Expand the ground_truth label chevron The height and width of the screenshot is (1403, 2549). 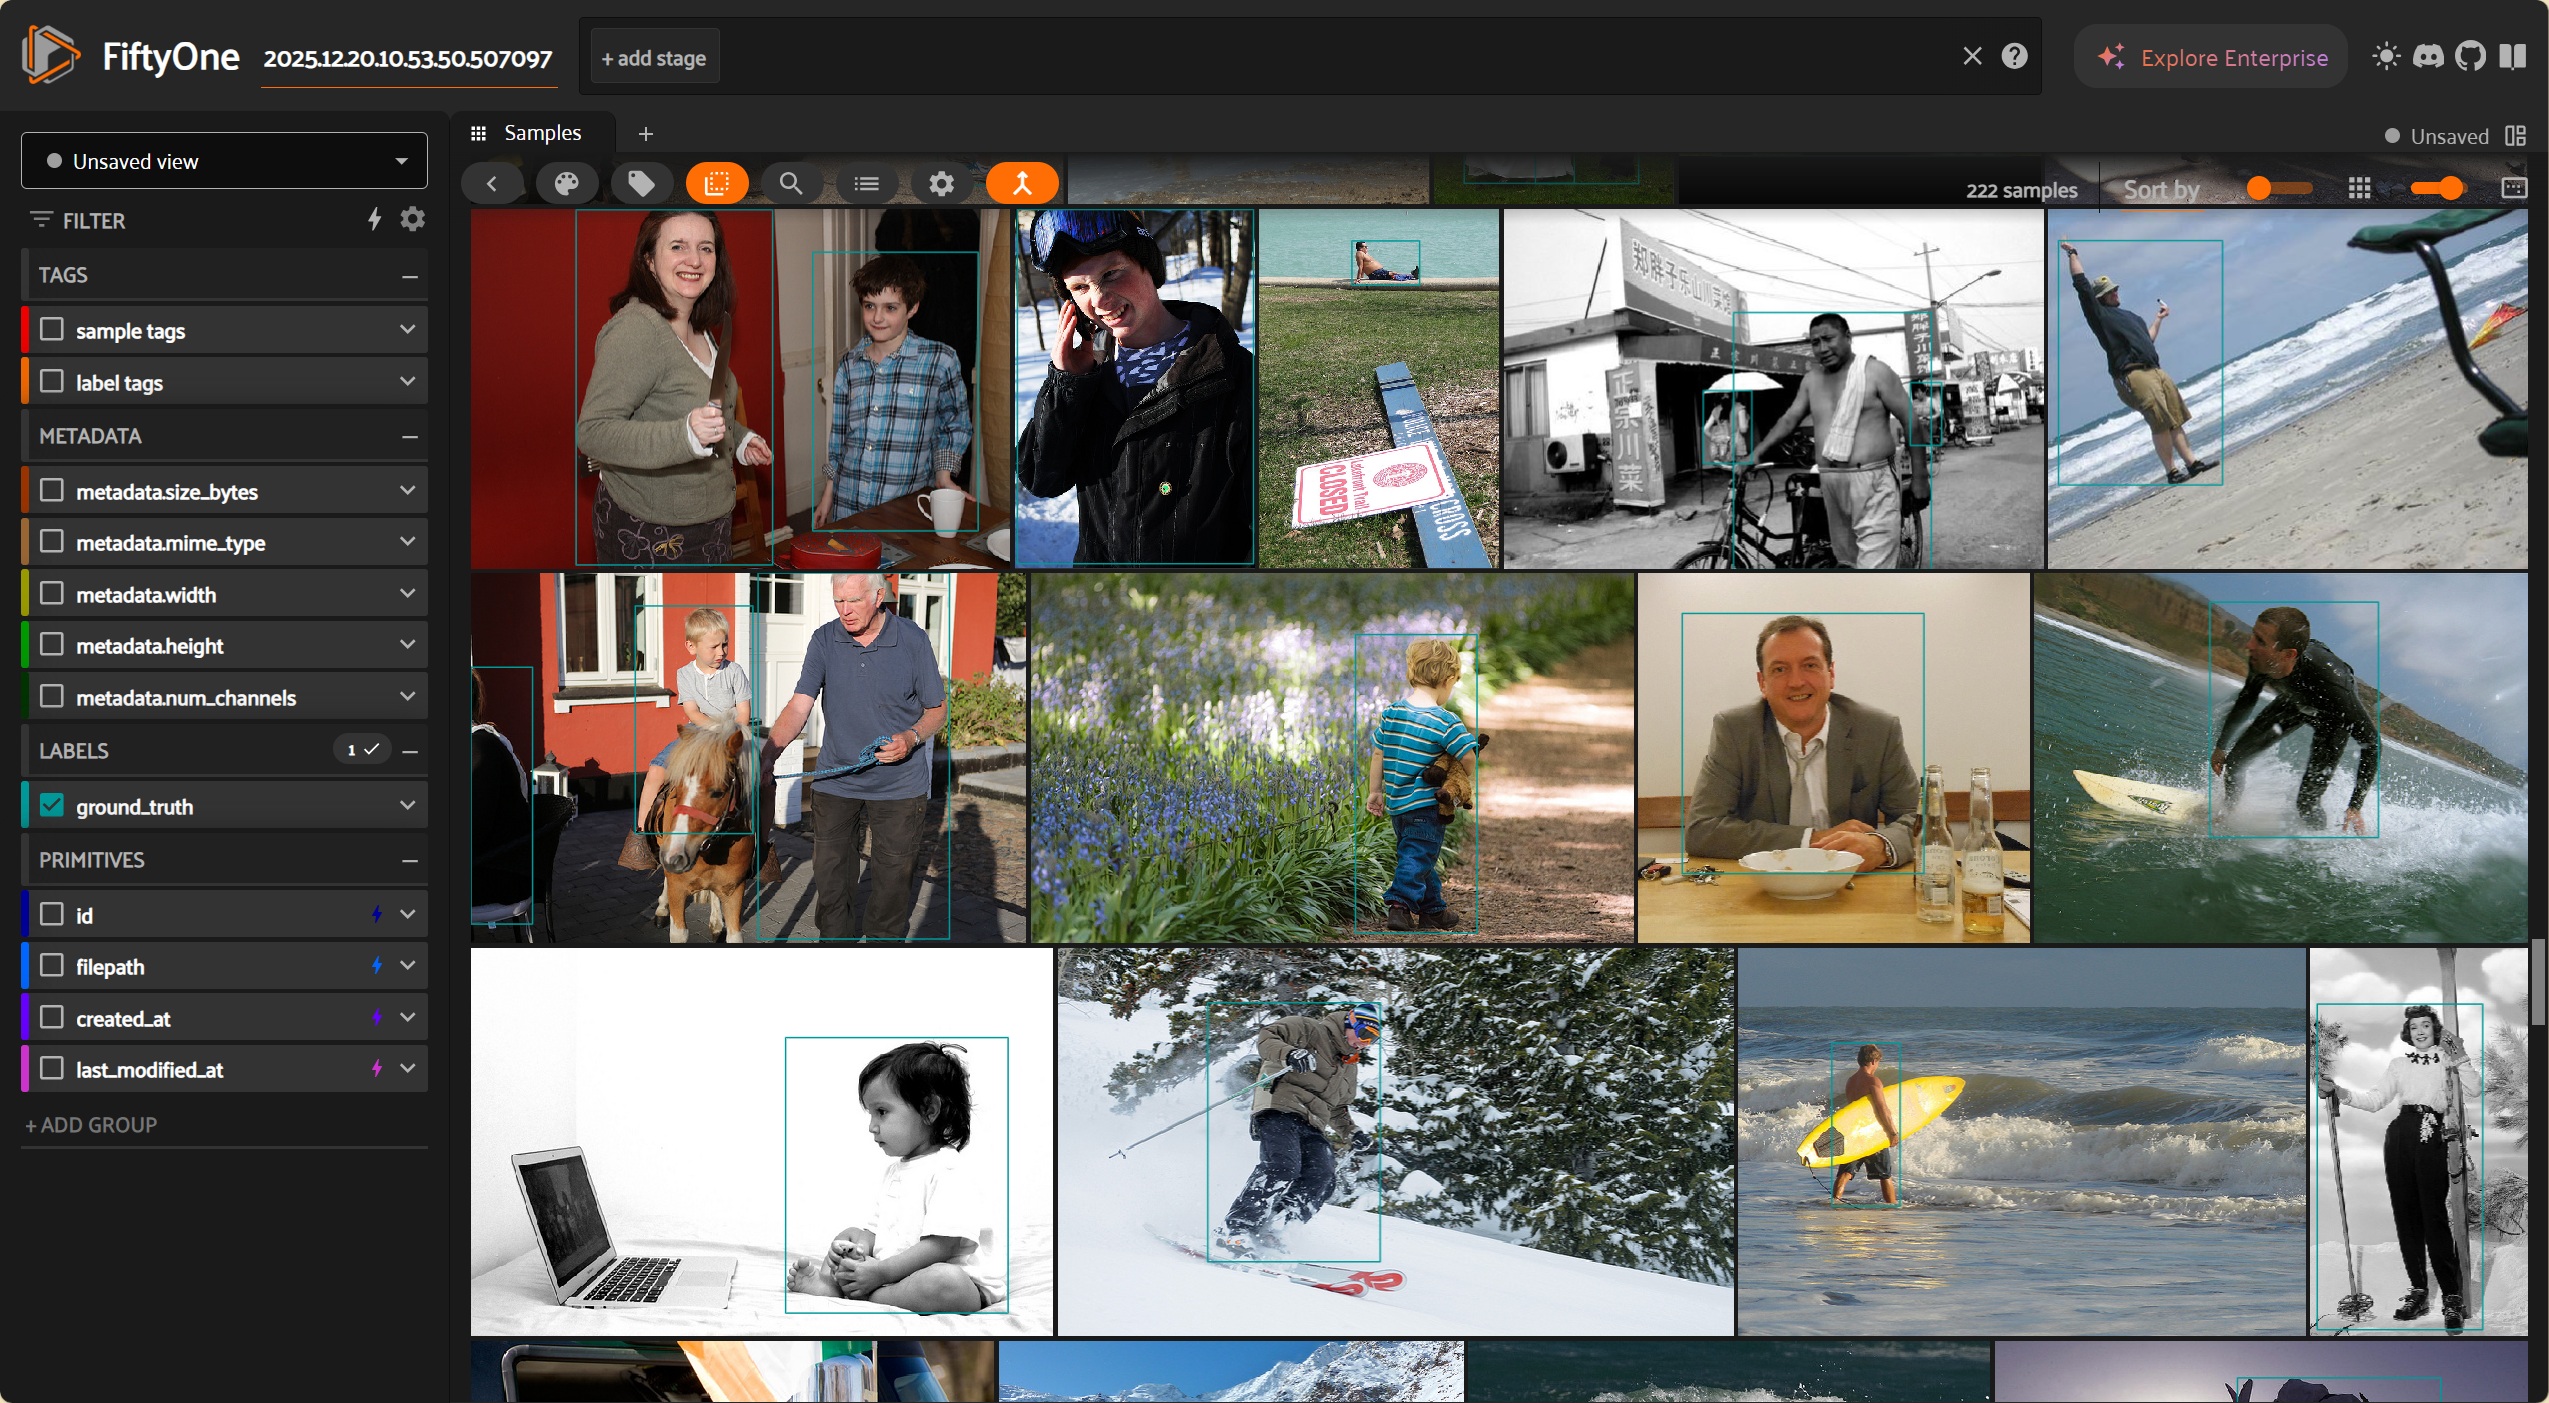click(x=407, y=806)
